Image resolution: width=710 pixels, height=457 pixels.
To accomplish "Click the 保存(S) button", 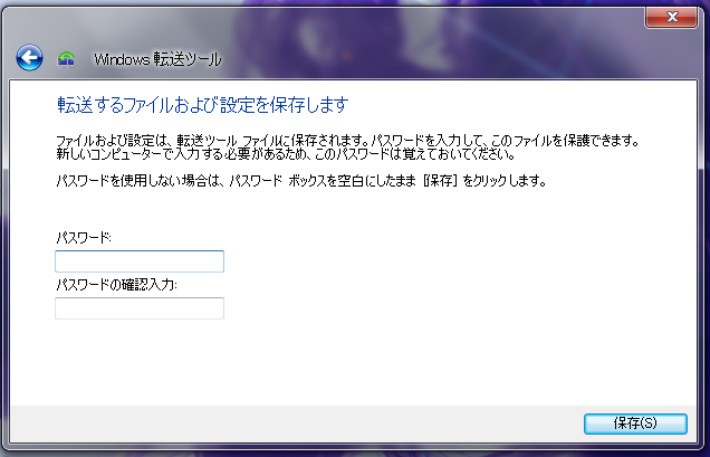I will [635, 423].
